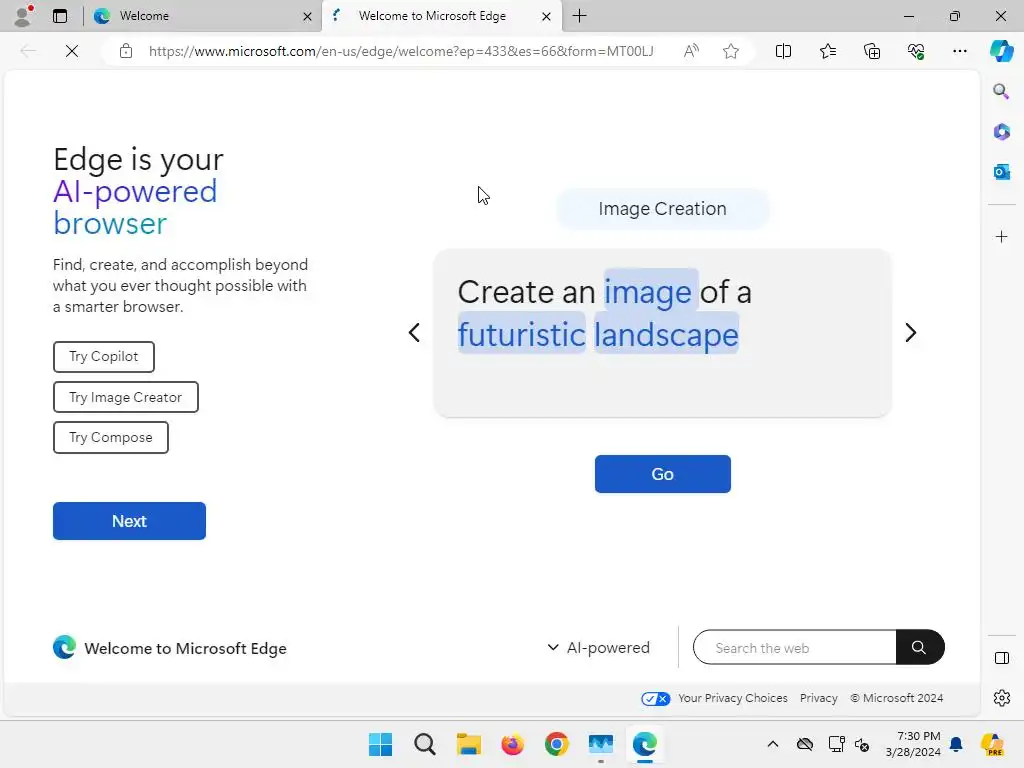Click the Try Compose button

pos(111,438)
